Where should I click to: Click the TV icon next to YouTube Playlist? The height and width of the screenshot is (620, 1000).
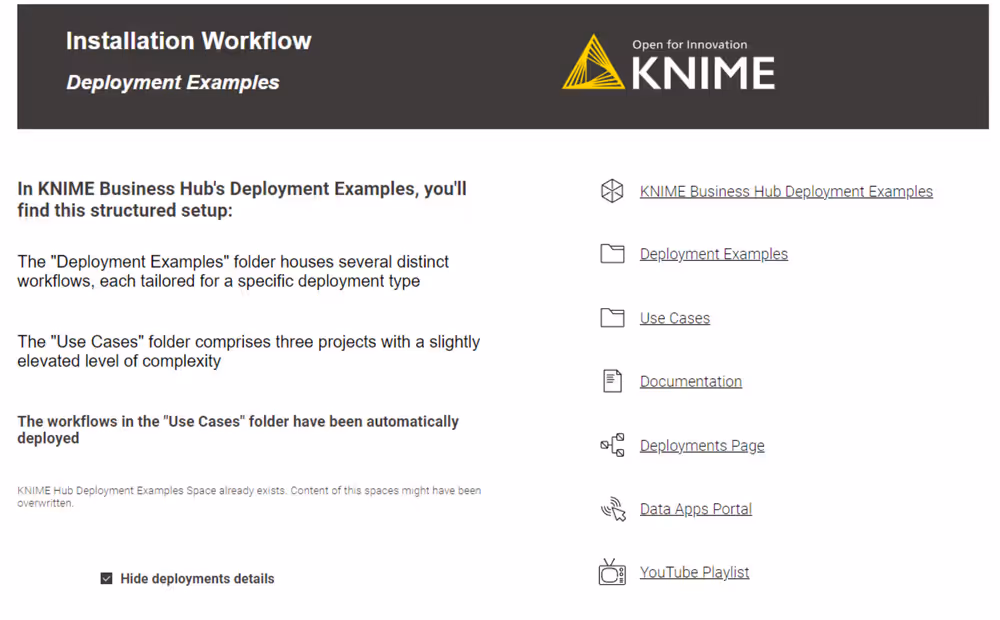[612, 572]
